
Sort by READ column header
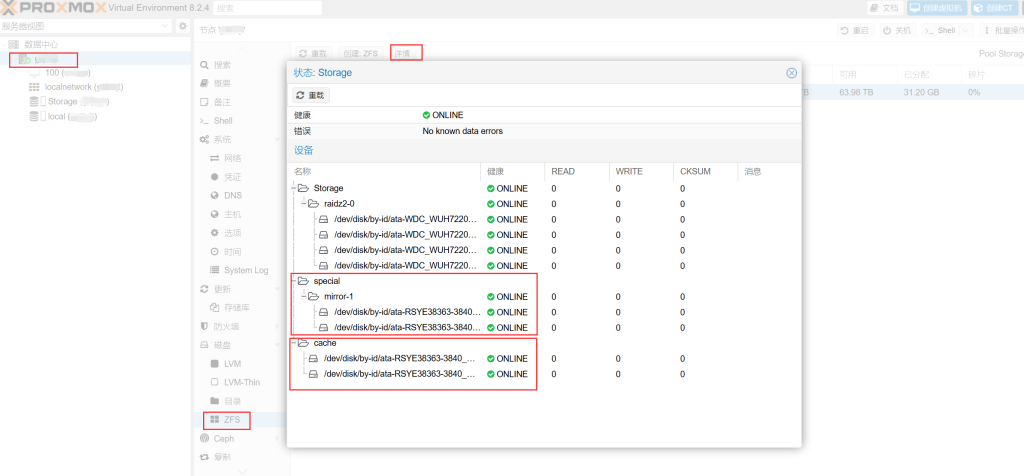click(x=577, y=172)
